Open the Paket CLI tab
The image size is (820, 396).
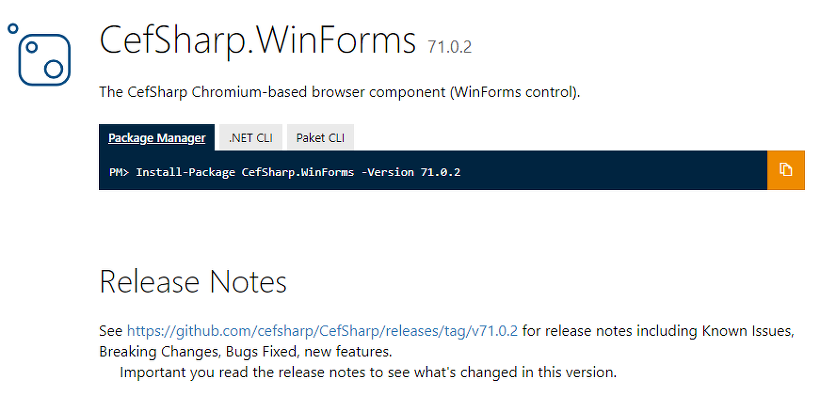[x=320, y=138]
